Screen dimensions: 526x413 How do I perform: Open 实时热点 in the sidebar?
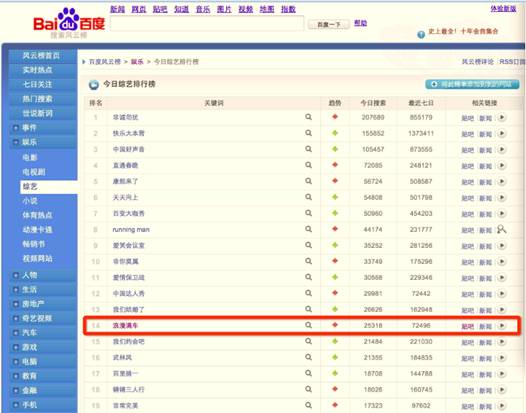(37, 70)
